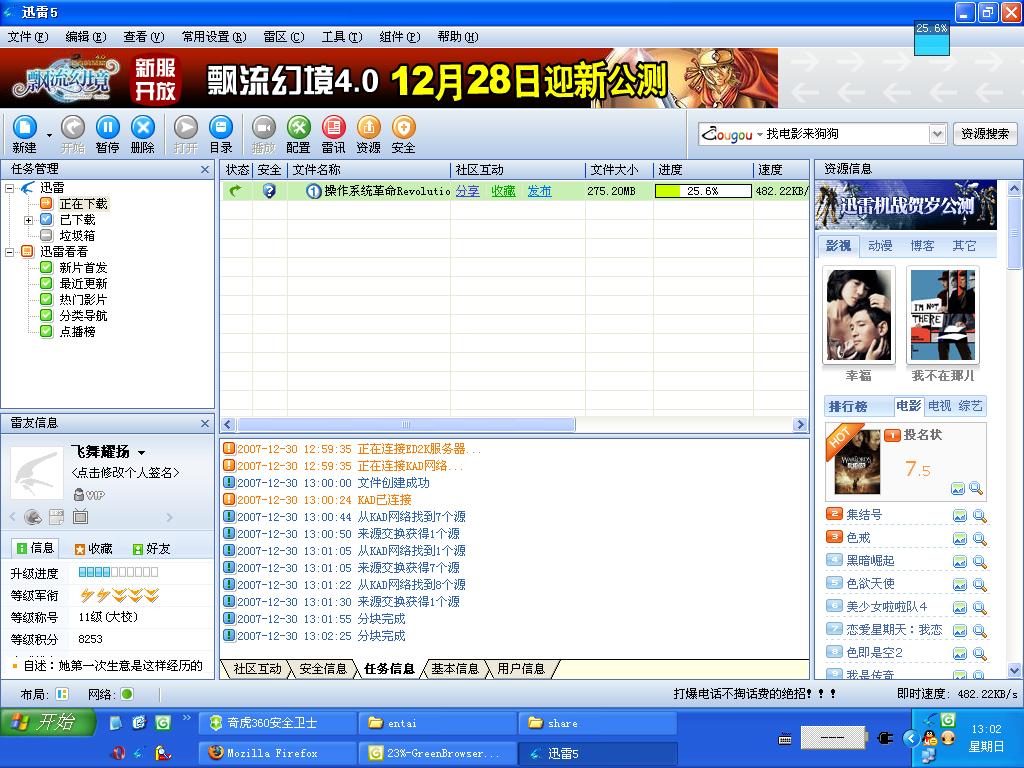The height and width of the screenshot is (768, 1024).
Task: Click the profile avatar picture
Action: click(37, 473)
